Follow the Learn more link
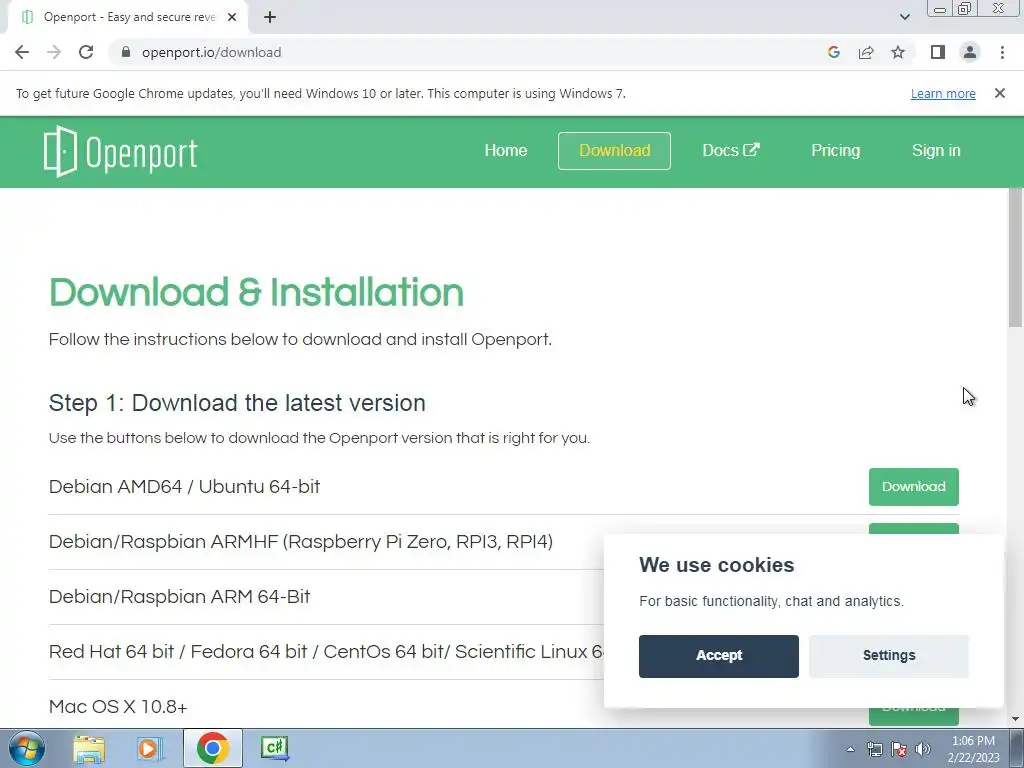This screenshot has width=1024, height=768. 943,93
